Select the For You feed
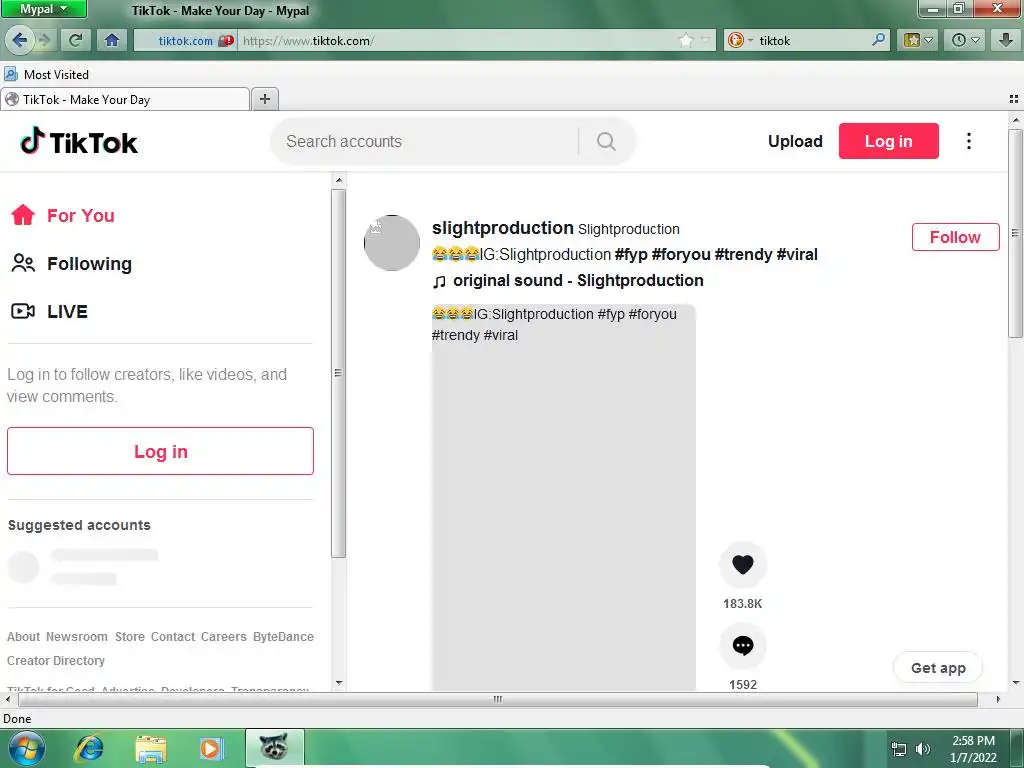 [x=63, y=216]
